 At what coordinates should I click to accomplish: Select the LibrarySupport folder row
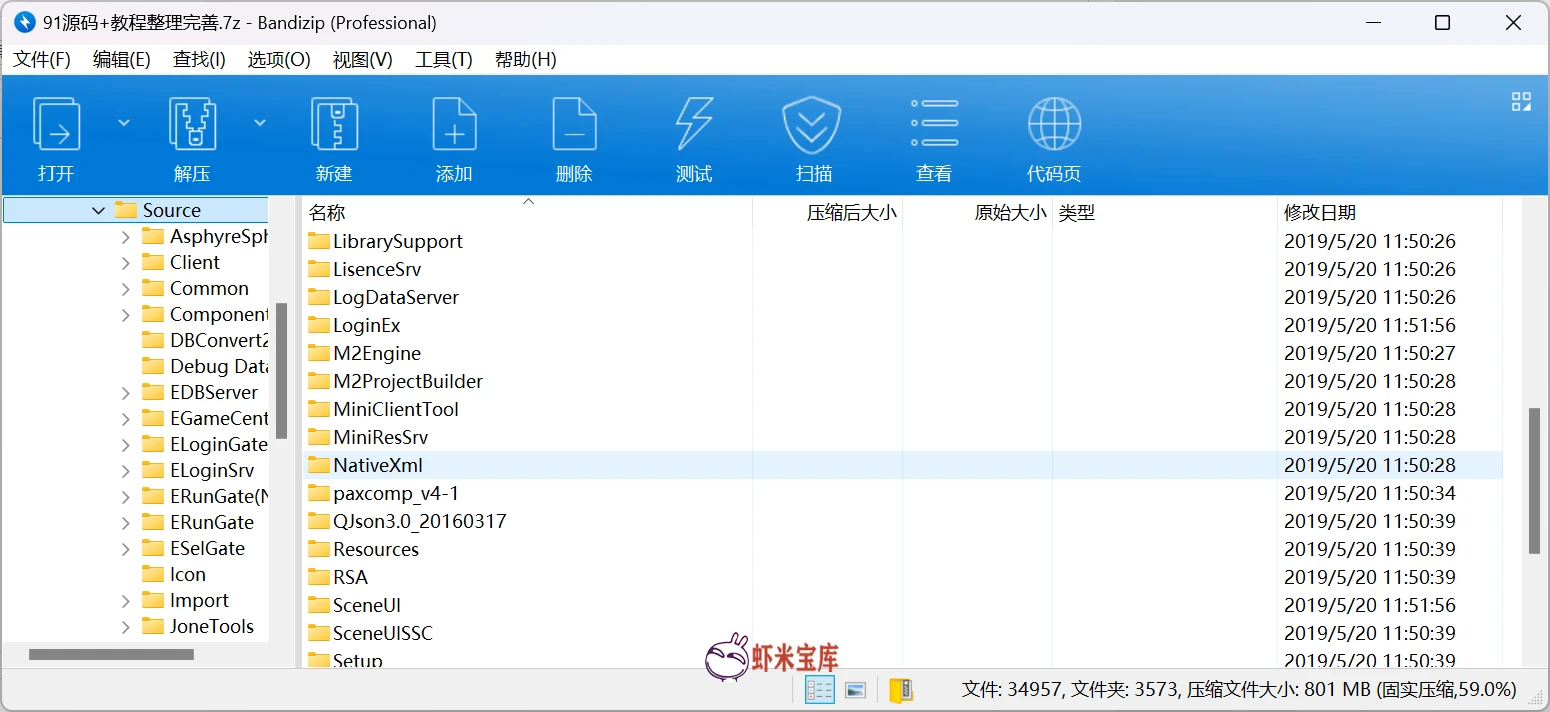(902, 241)
